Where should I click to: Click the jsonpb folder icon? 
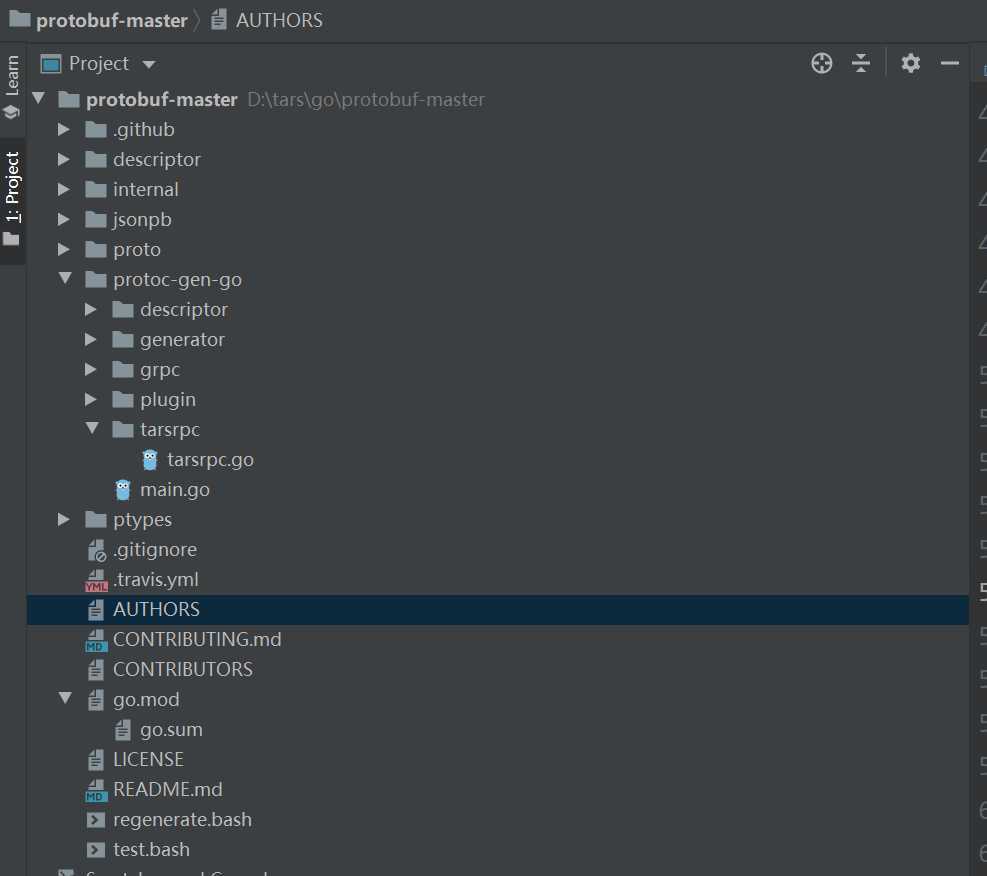96,220
